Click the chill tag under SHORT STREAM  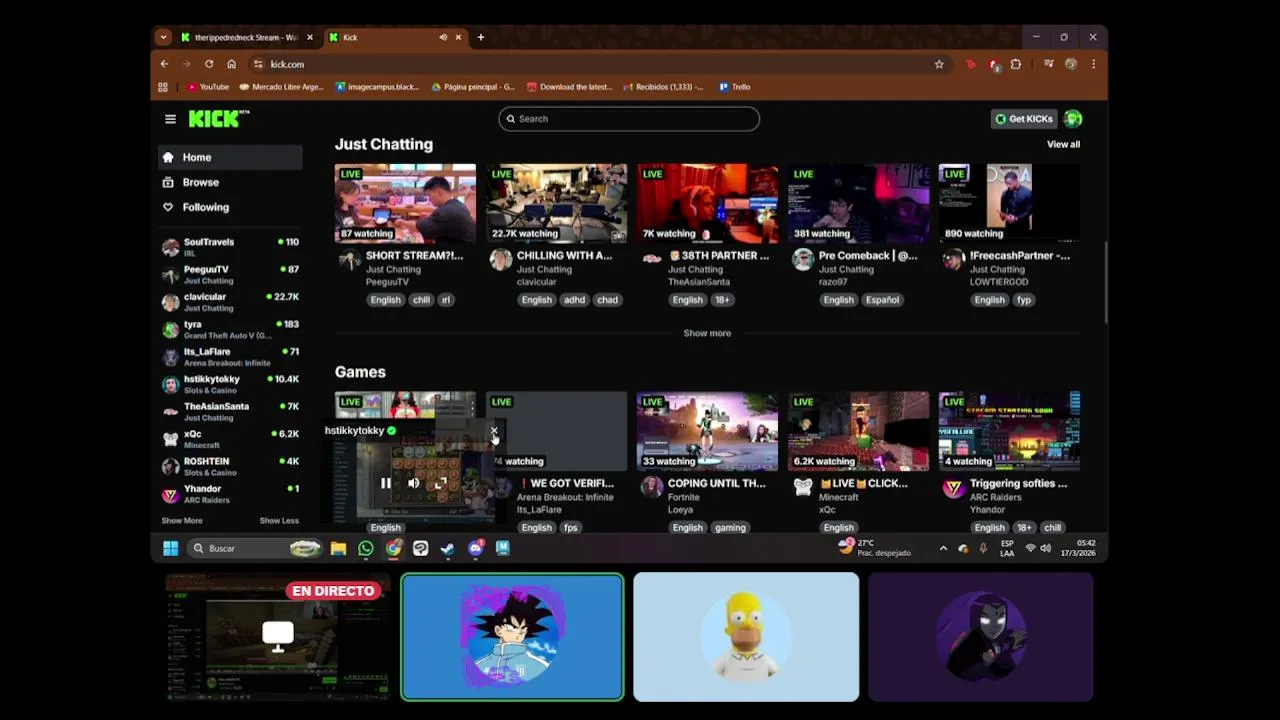pyautogui.click(x=421, y=300)
